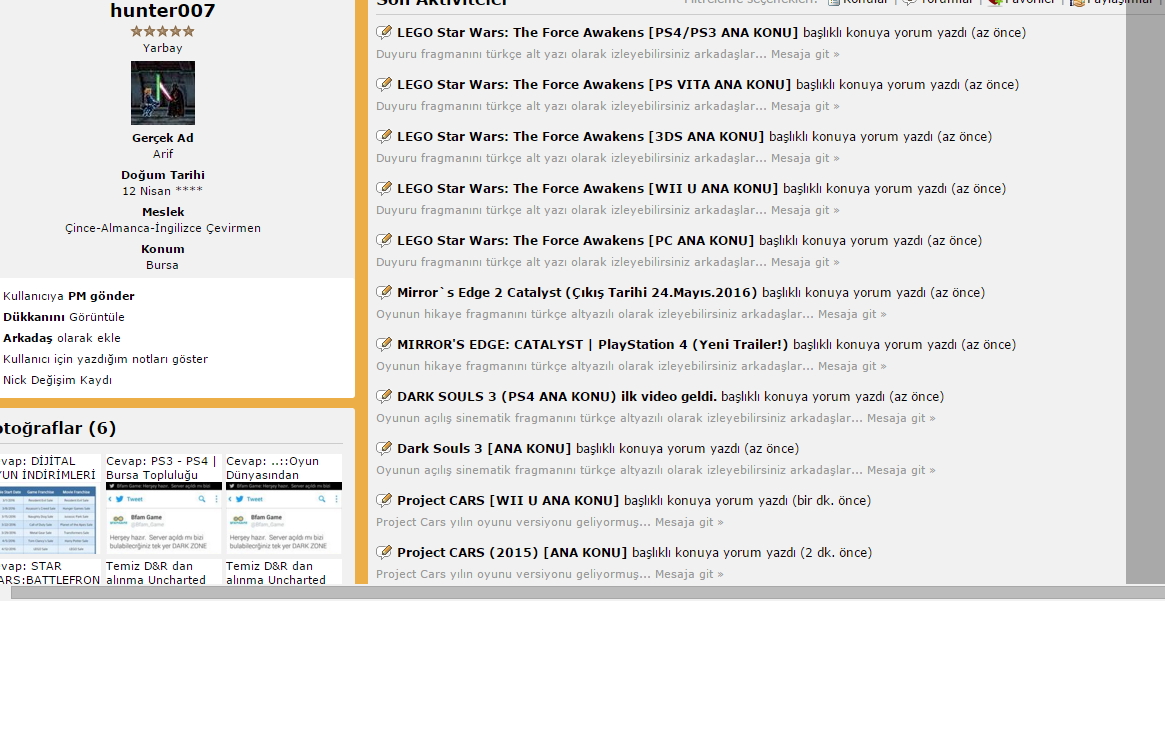1165x731 pixels.
Task: Click the vertical scrollbar track on the right edge
Action: point(1146,292)
